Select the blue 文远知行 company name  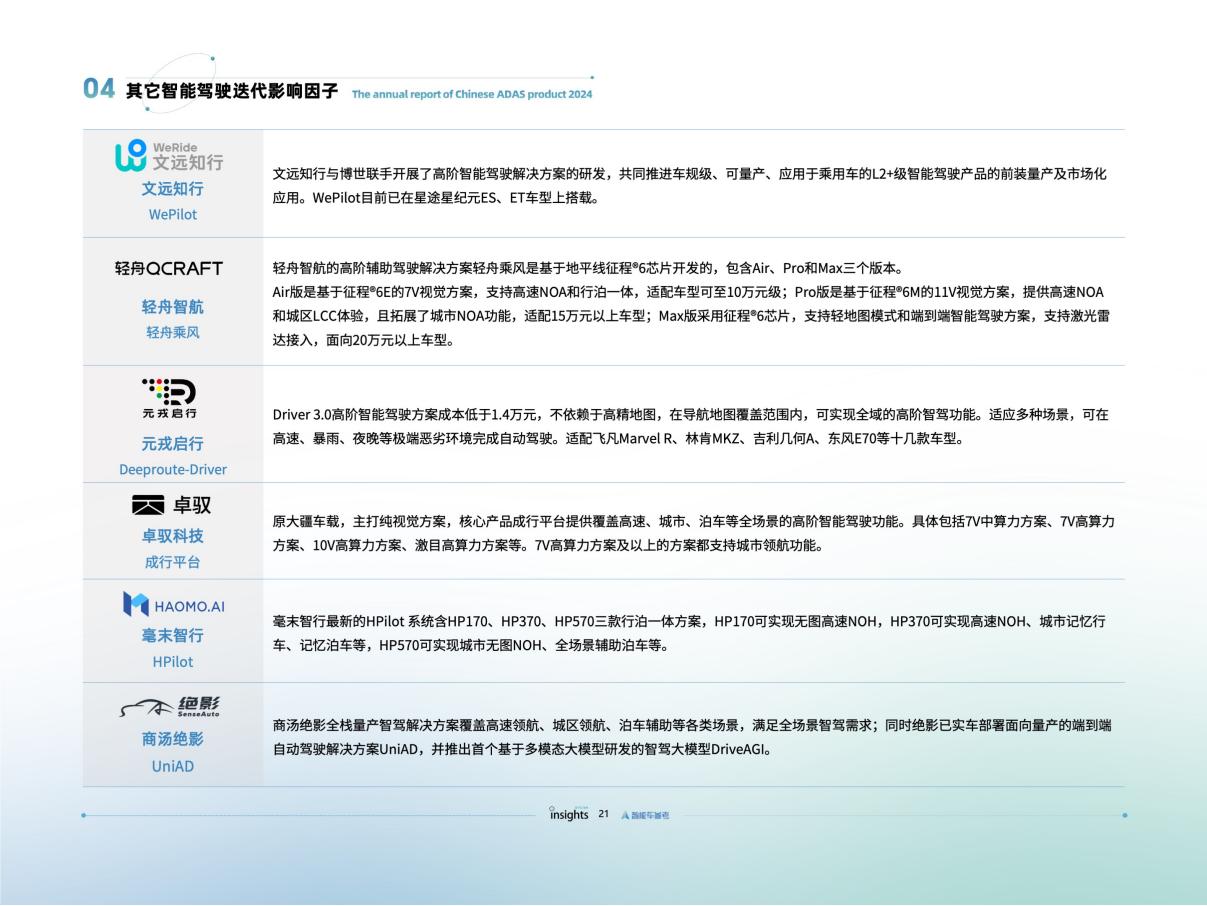172,190
